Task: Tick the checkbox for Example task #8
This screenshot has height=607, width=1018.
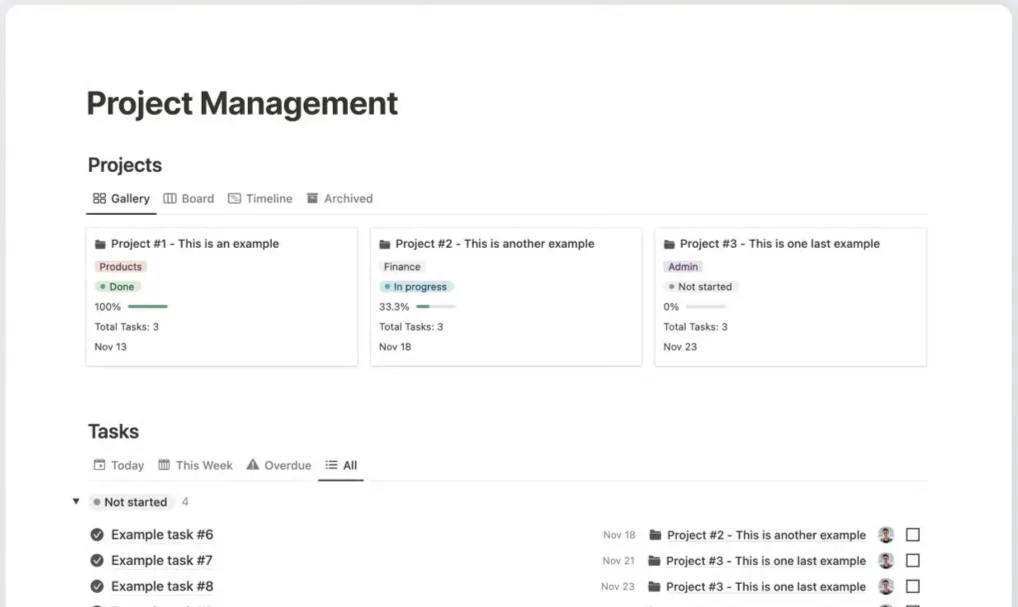Action: pos(912,587)
